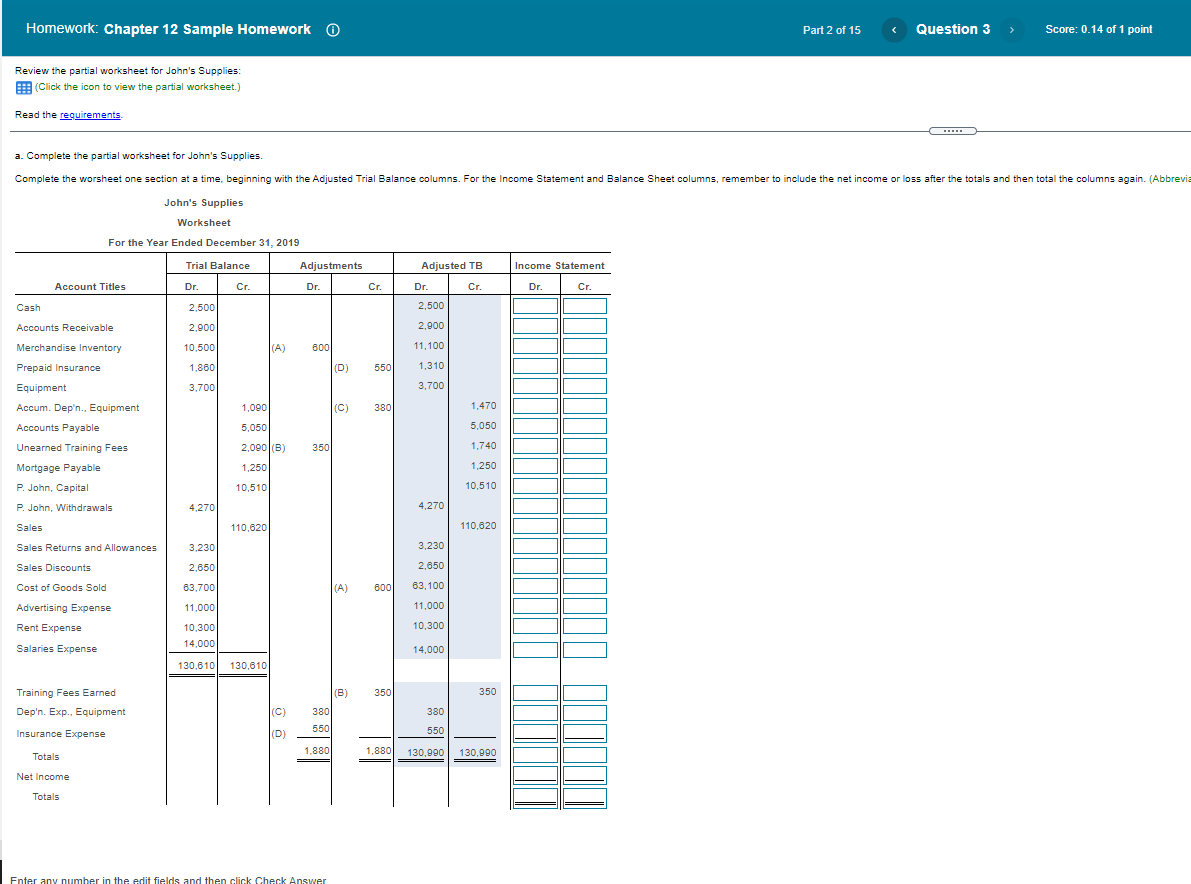Click Sales Returns and Allowances Dr. field
This screenshot has width=1191, height=884.
tap(535, 546)
